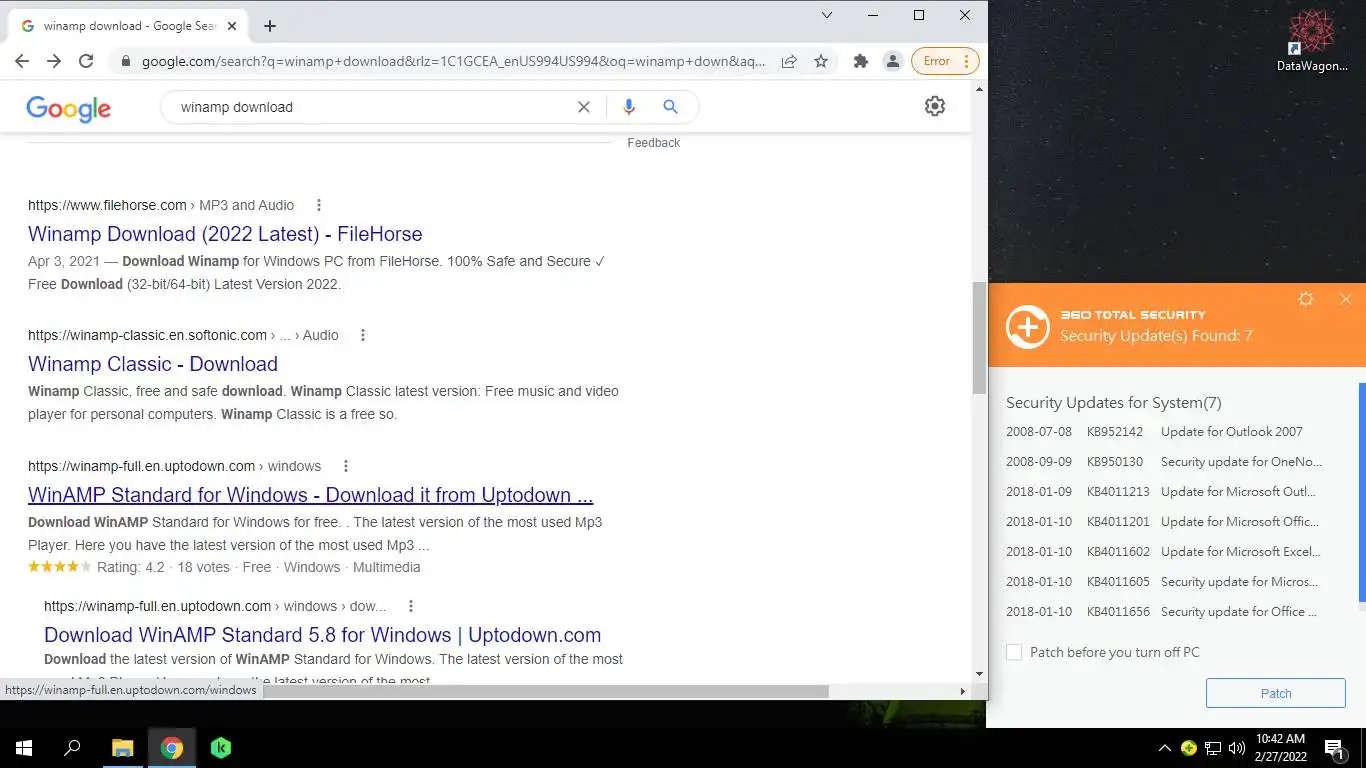
Task: Open Winamp Classic - Download result
Action: pos(153,364)
